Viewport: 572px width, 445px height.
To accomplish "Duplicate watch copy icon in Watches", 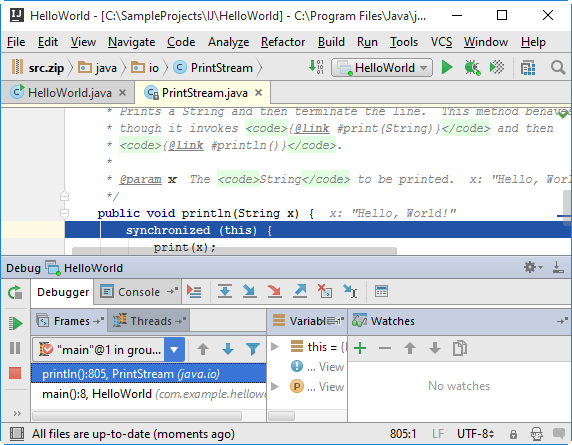I will (460, 348).
